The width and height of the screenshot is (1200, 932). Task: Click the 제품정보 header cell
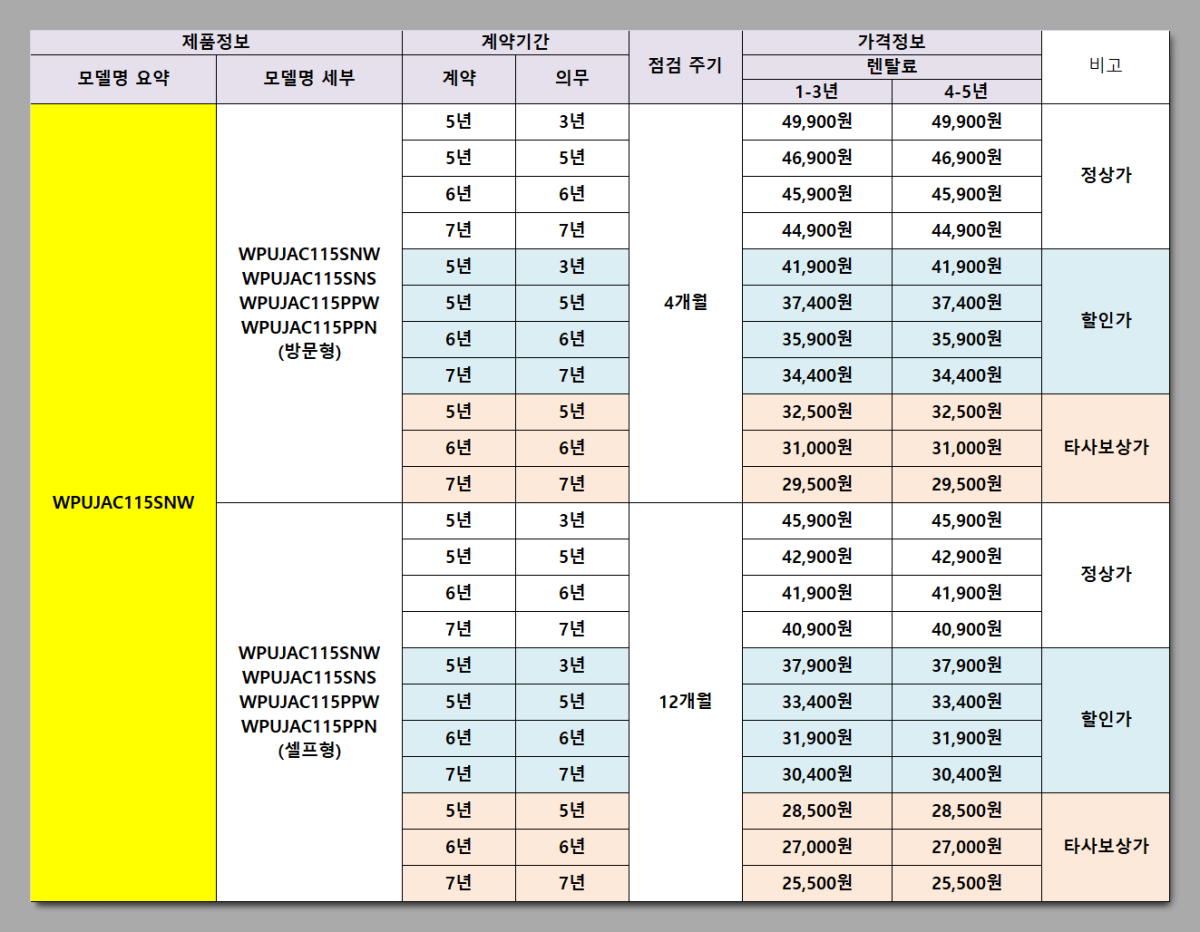(216, 42)
